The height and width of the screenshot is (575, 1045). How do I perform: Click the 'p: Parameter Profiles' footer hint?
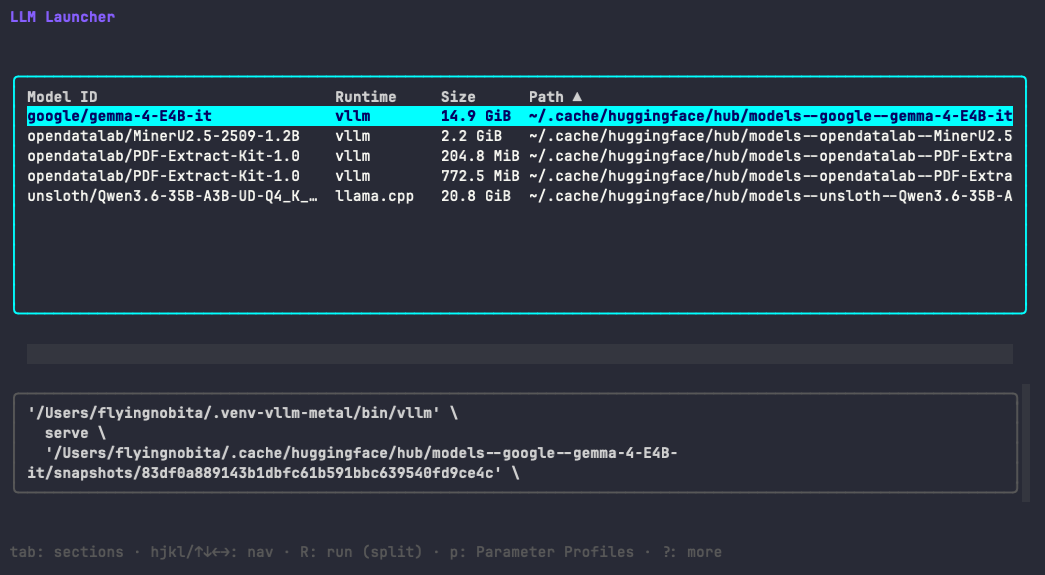coord(542,552)
